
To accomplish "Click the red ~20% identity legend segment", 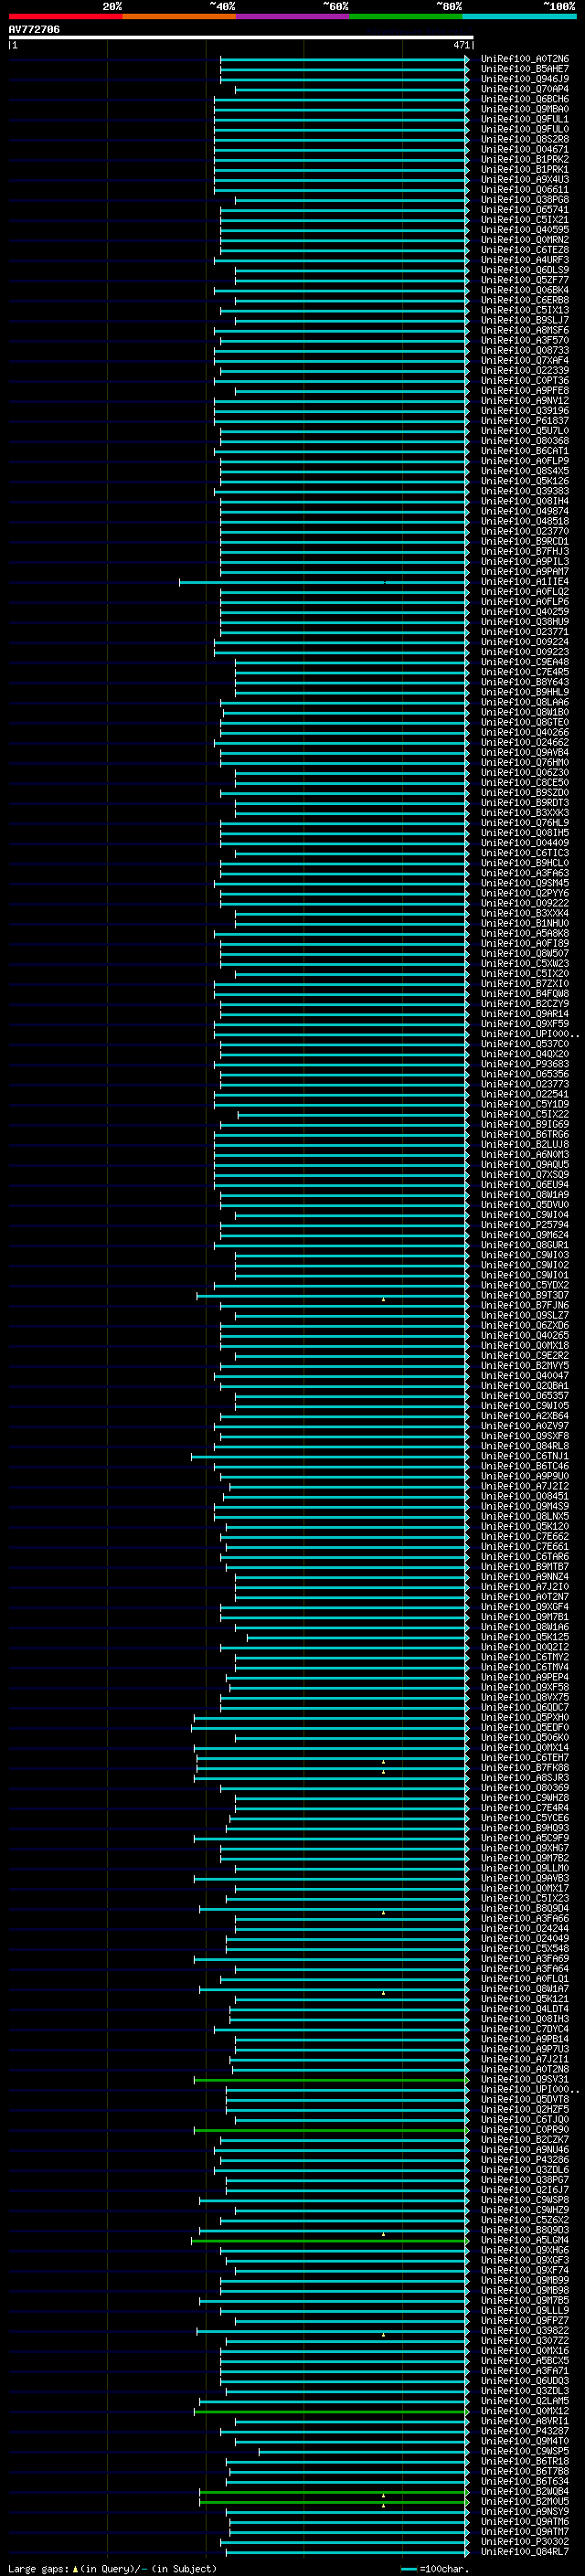I will (x=65, y=16).
